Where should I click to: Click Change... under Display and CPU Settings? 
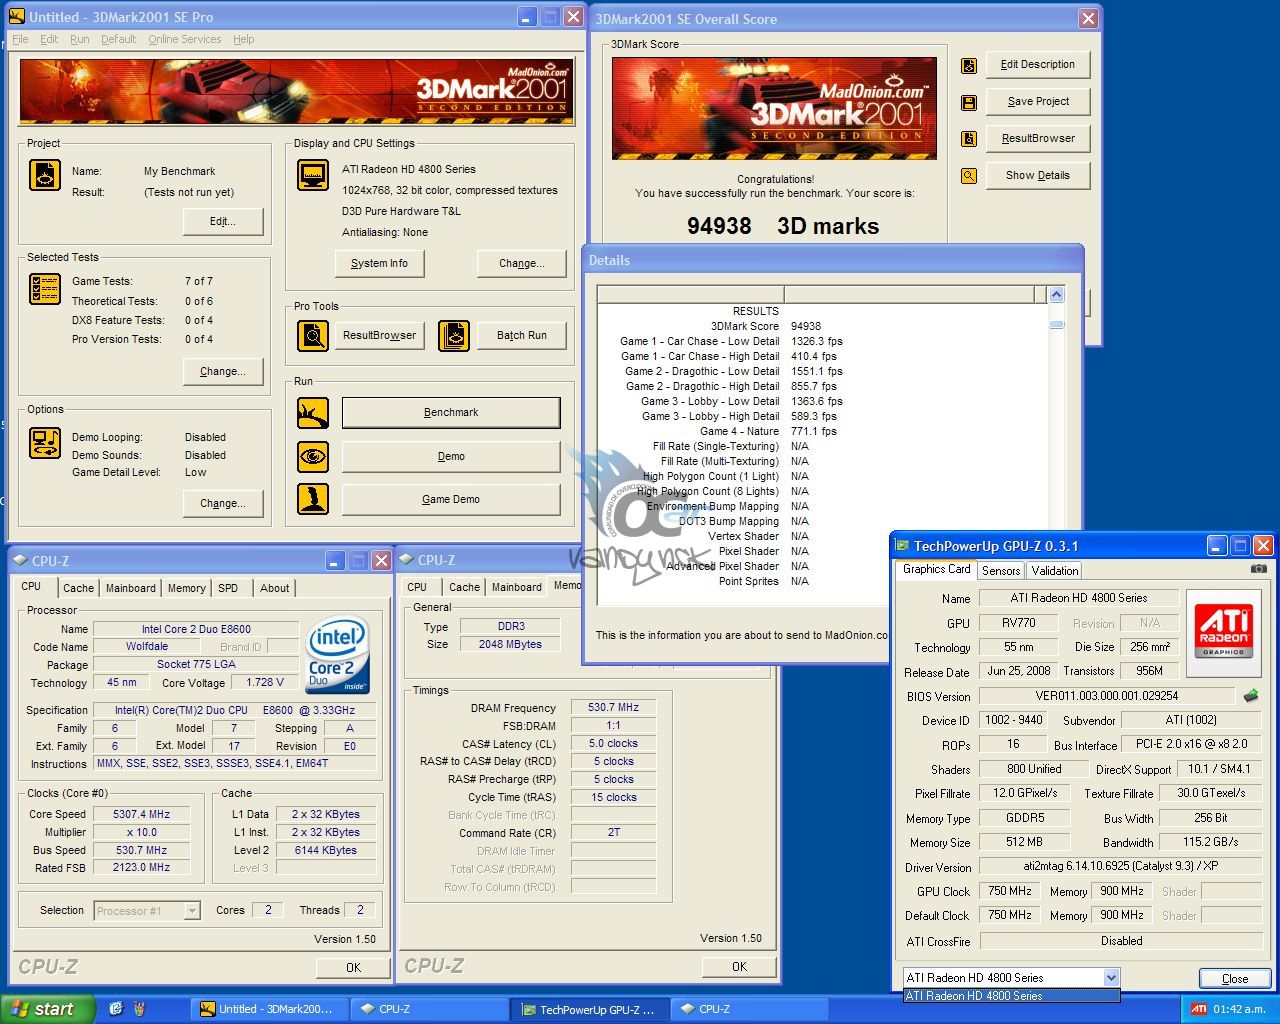(x=522, y=263)
